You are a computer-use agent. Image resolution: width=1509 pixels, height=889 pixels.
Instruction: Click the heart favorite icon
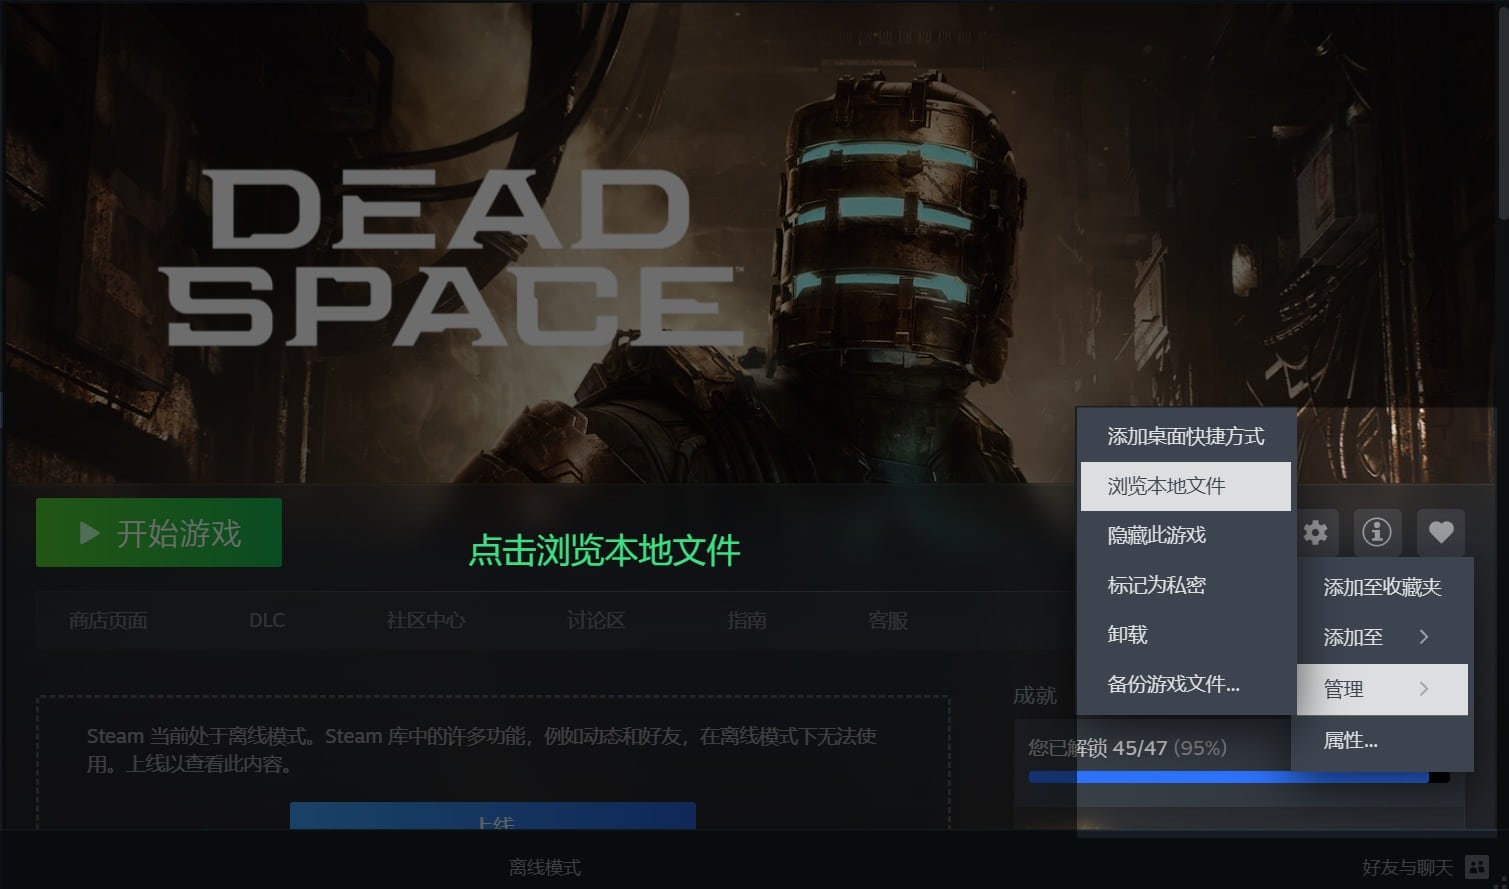click(x=1440, y=532)
